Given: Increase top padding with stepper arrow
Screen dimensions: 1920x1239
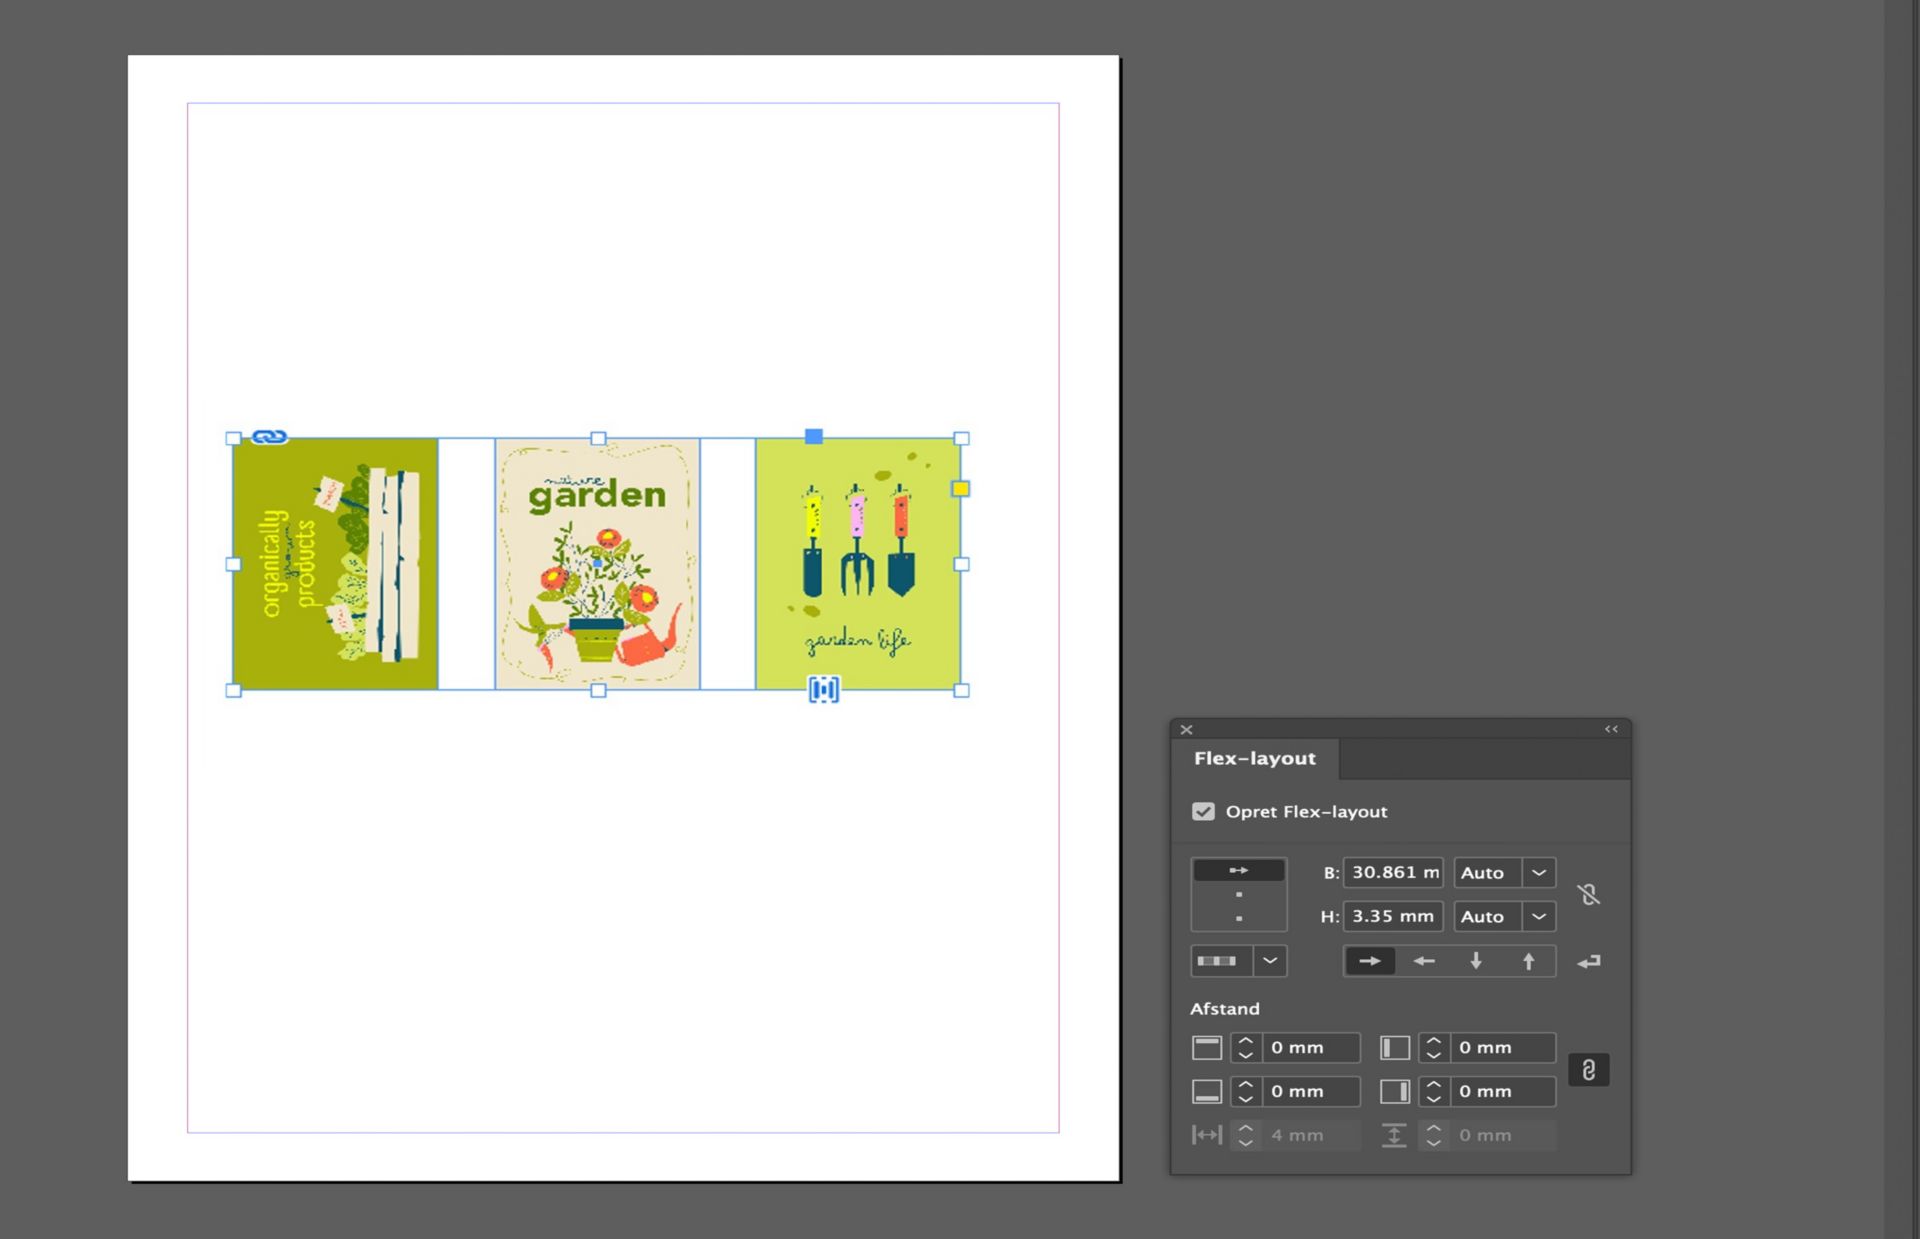Looking at the screenshot, I should [x=1245, y=1041].
